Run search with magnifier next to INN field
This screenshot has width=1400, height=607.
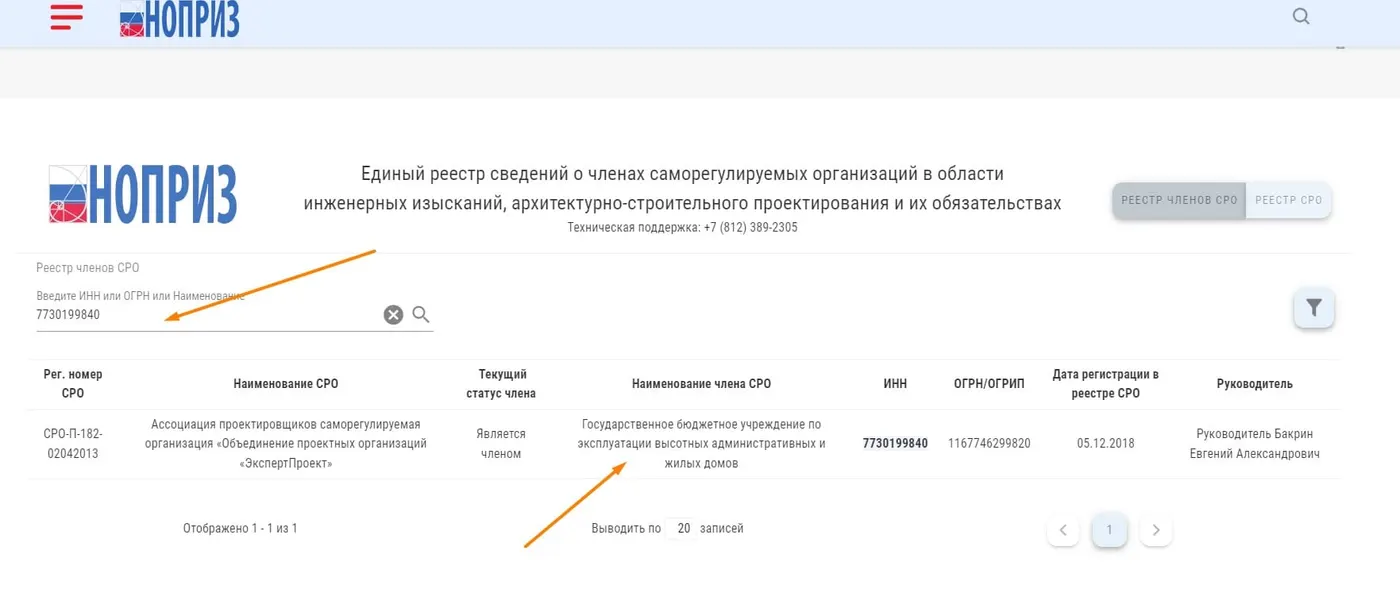click(421, 315)
